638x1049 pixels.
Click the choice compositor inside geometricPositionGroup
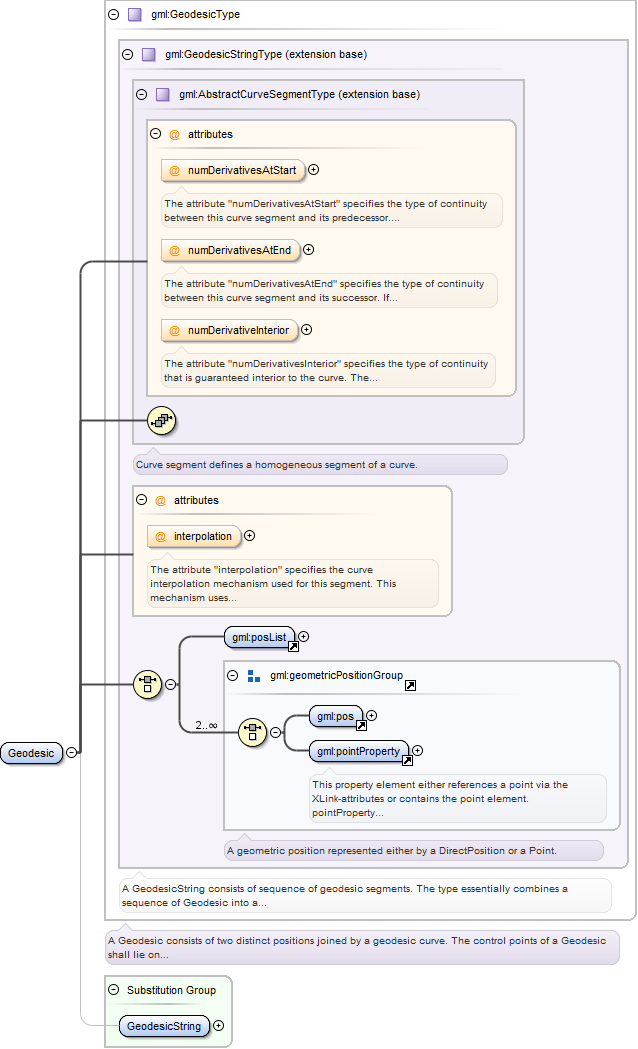(252, 733)
